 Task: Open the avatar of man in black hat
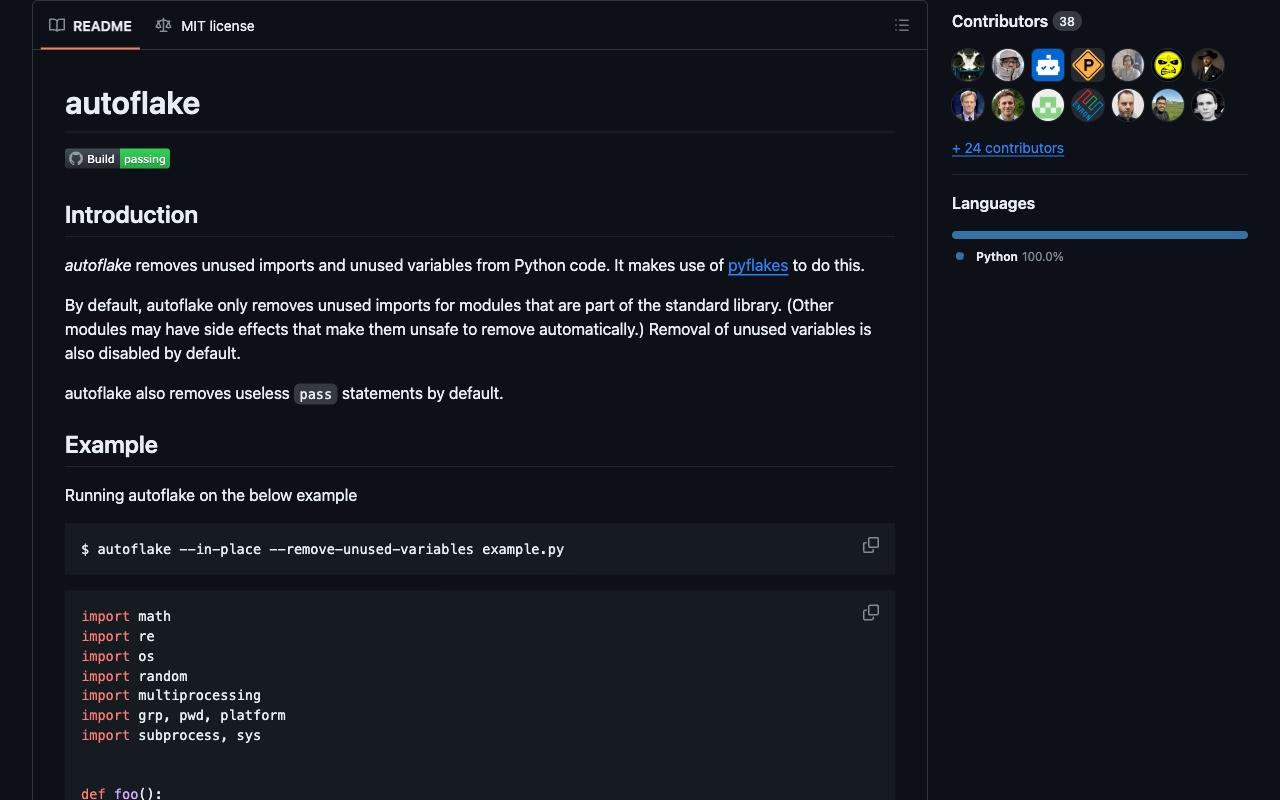(1208, 65)
